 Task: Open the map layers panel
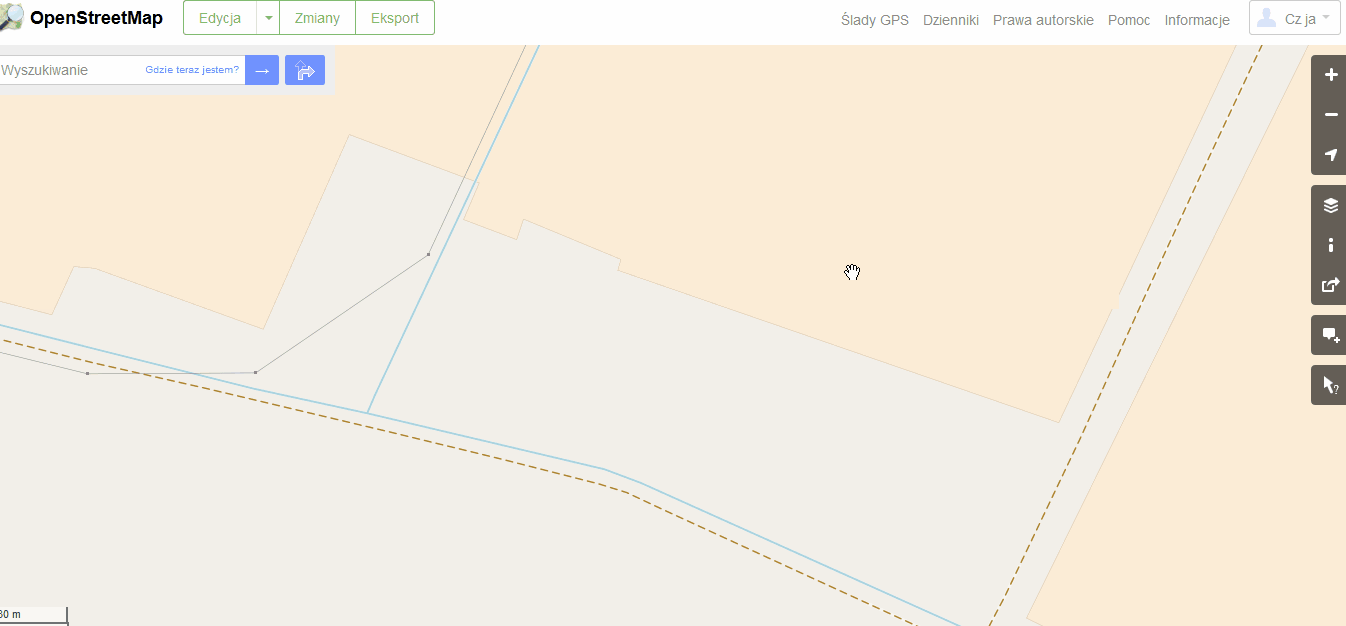1330,205
